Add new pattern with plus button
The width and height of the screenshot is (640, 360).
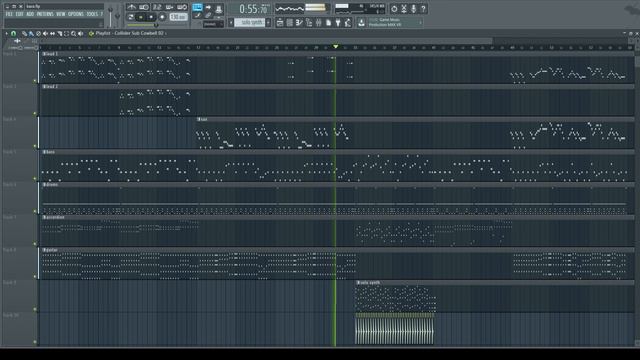[268, 22]
